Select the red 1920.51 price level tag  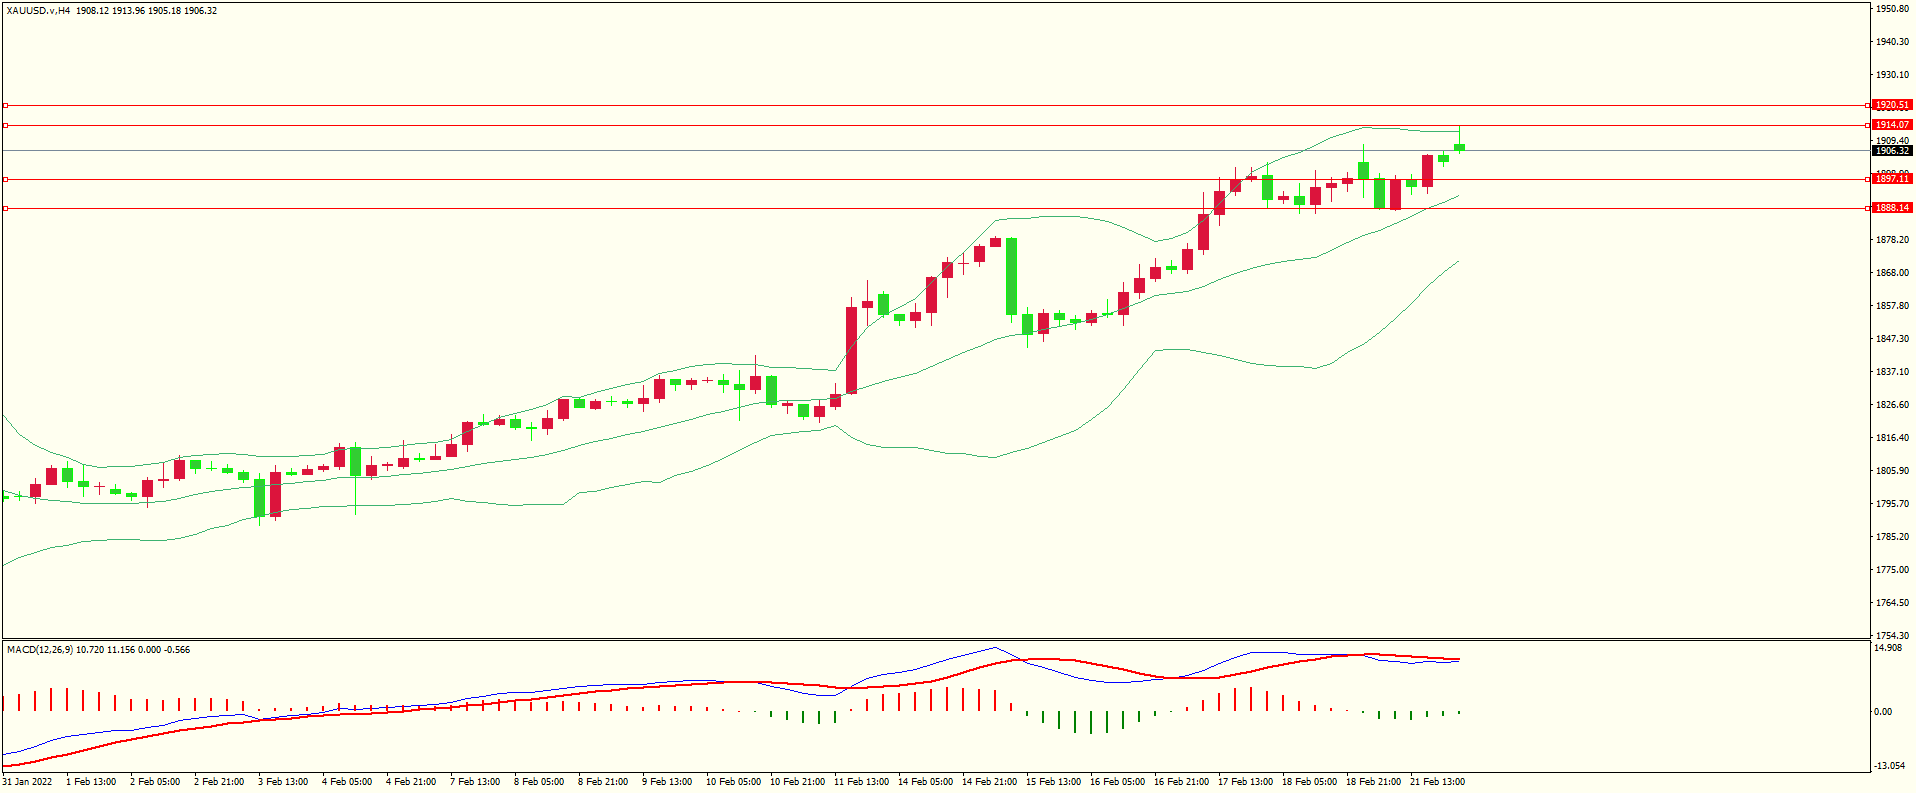[1892, 105]
